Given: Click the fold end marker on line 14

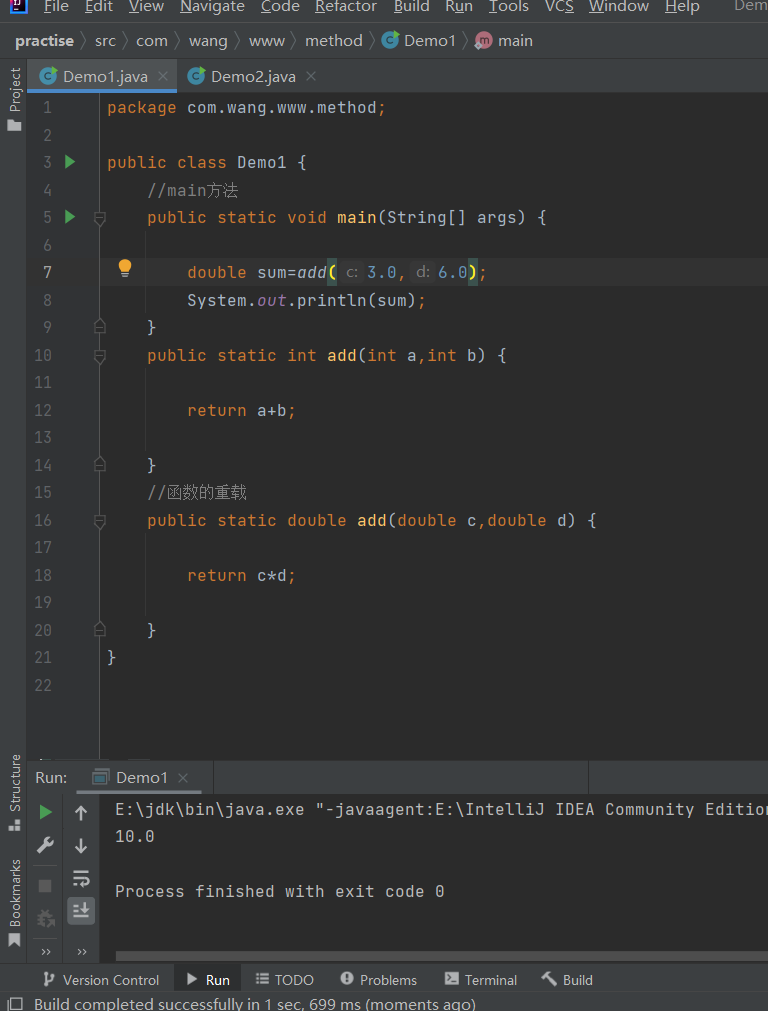Looking at the screenshot, I should [x=99, y=464].
